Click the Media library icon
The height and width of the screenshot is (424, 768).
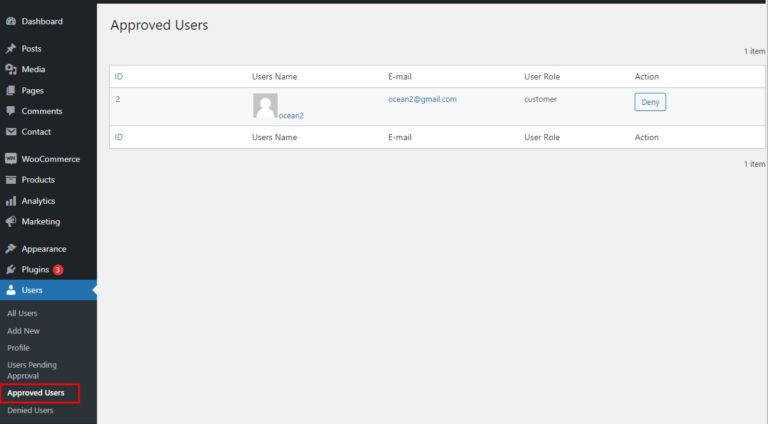(11, 69)
